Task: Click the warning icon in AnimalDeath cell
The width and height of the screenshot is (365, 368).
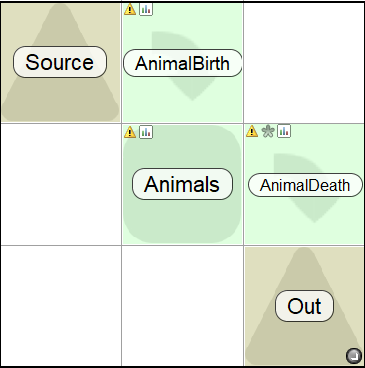Action: (x=252, y=131)
